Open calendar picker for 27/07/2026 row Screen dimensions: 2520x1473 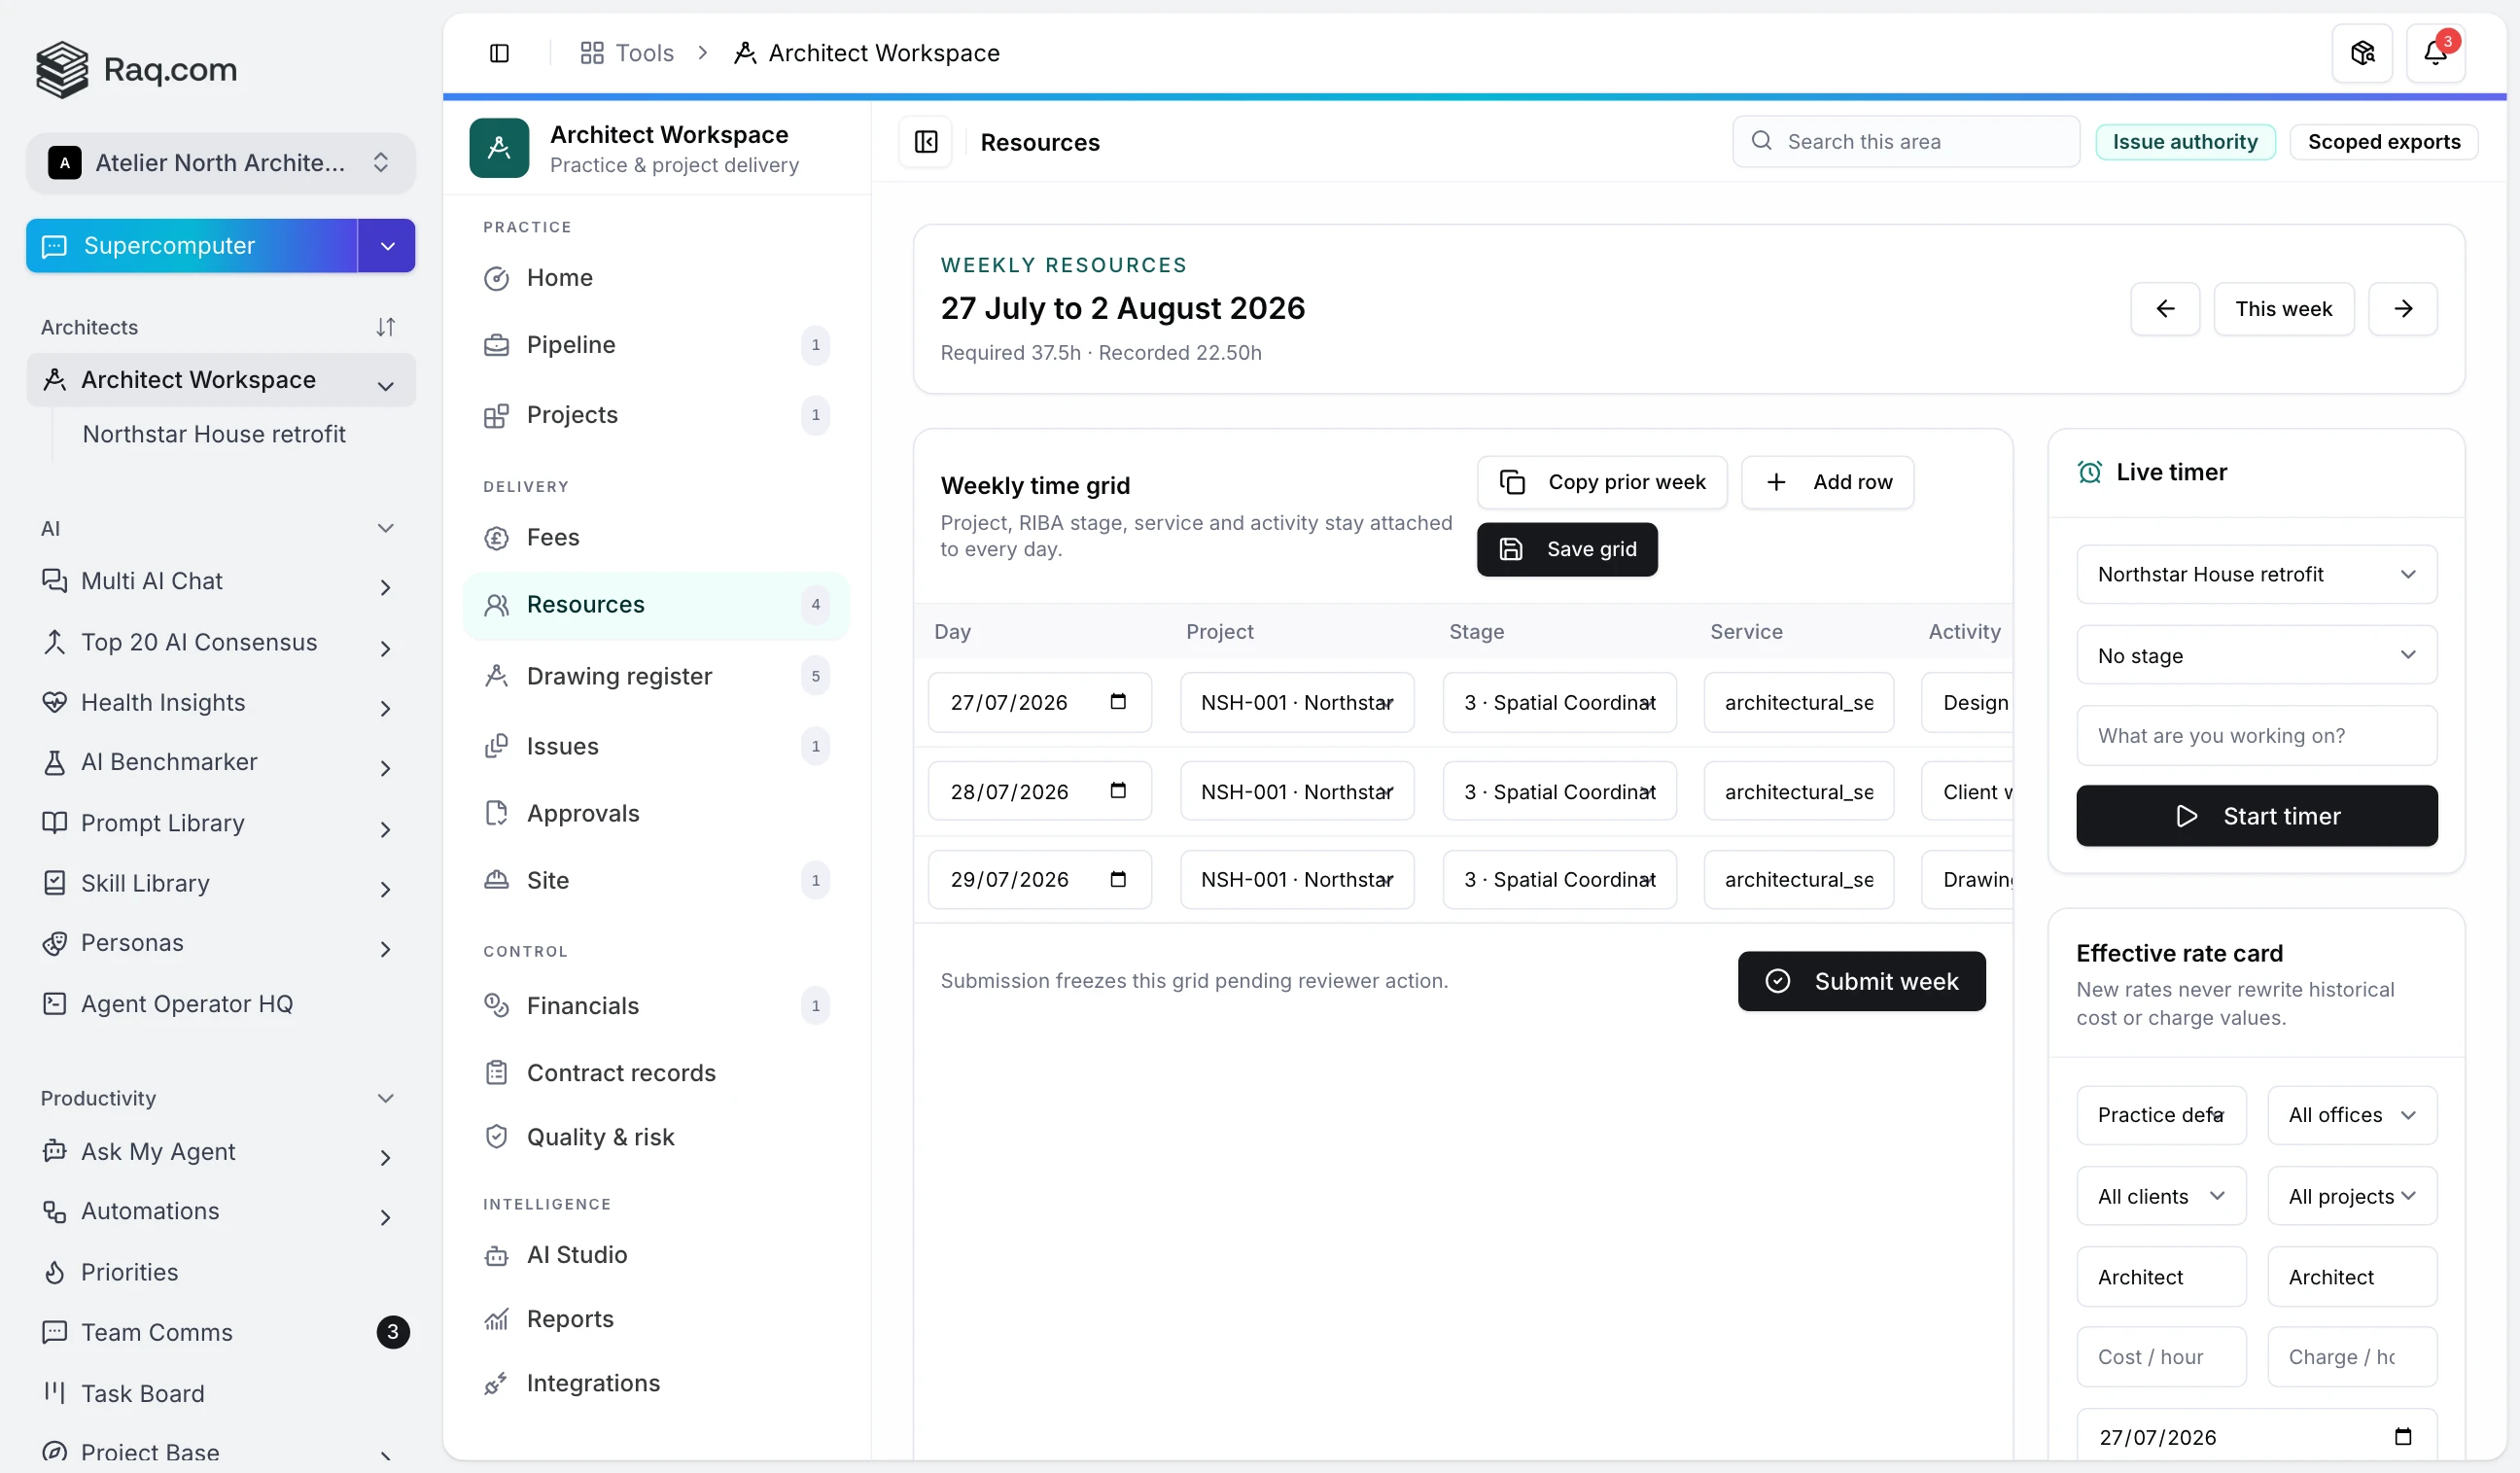pos(1118,702)
